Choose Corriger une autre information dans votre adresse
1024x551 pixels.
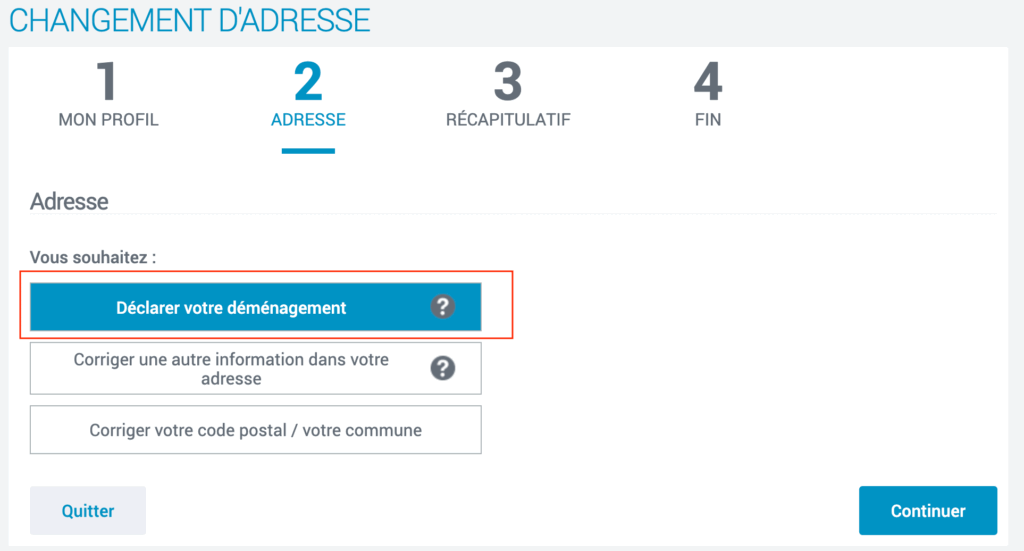pos(255,368)
